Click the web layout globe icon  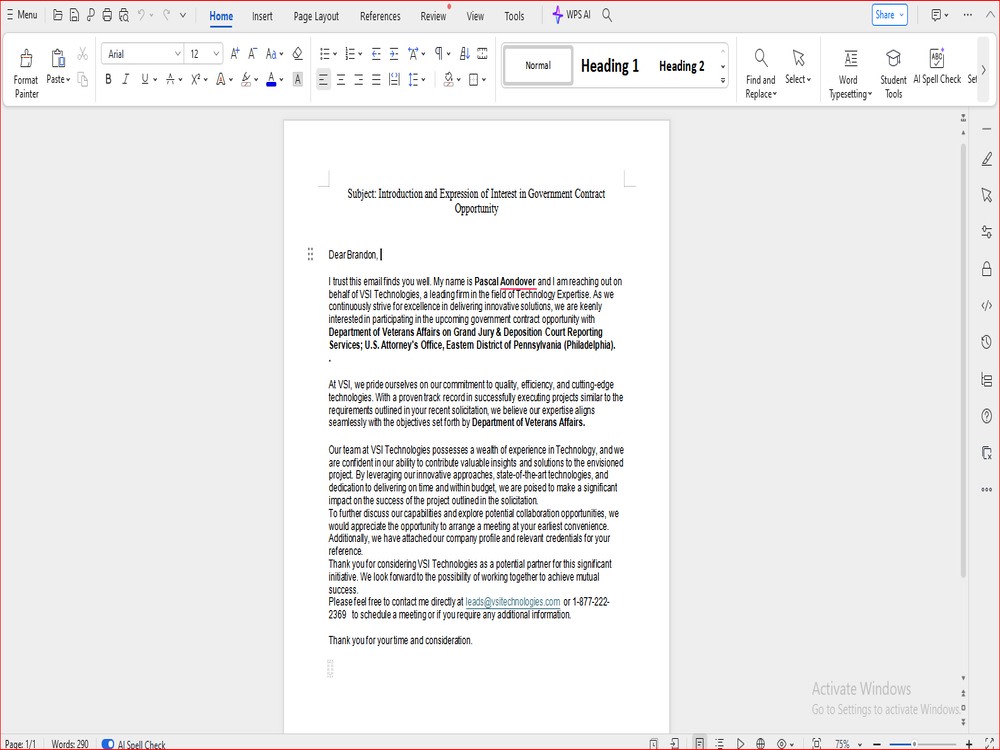click(760, 744)
